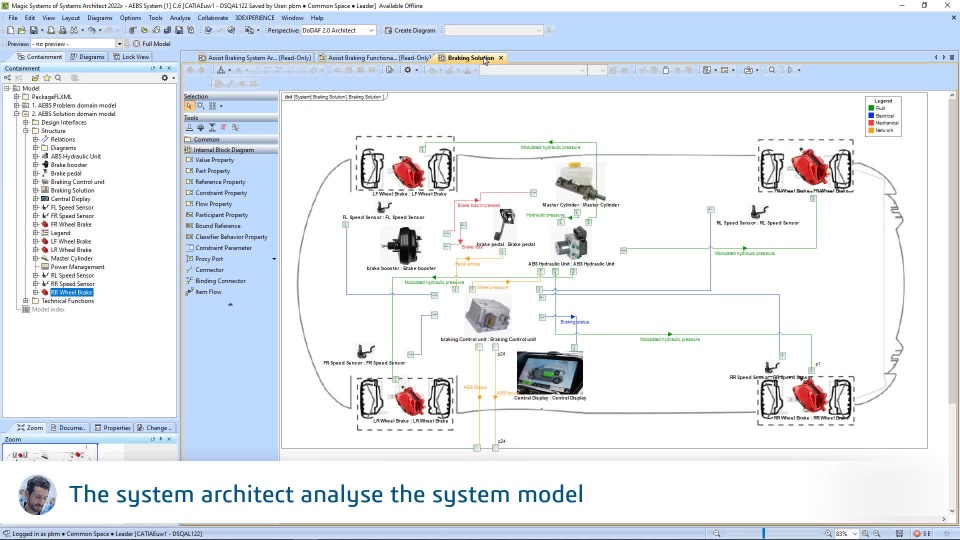Image resolution: width=960 pixels, height=540 pixels.
Task: Switch to the Lock View tab
Action: 131,57
